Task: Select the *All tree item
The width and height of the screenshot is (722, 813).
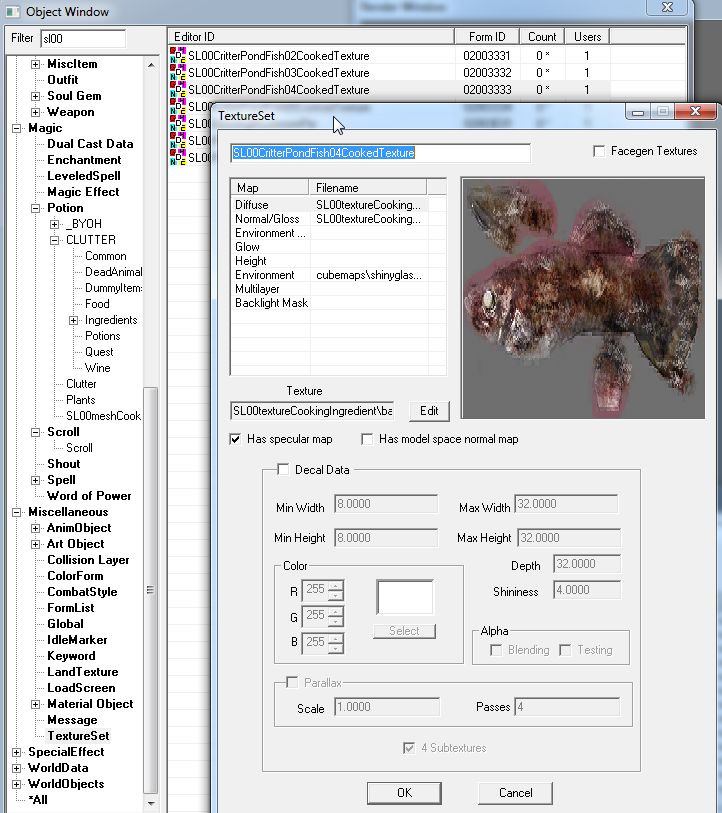Action: coord(38,800)
